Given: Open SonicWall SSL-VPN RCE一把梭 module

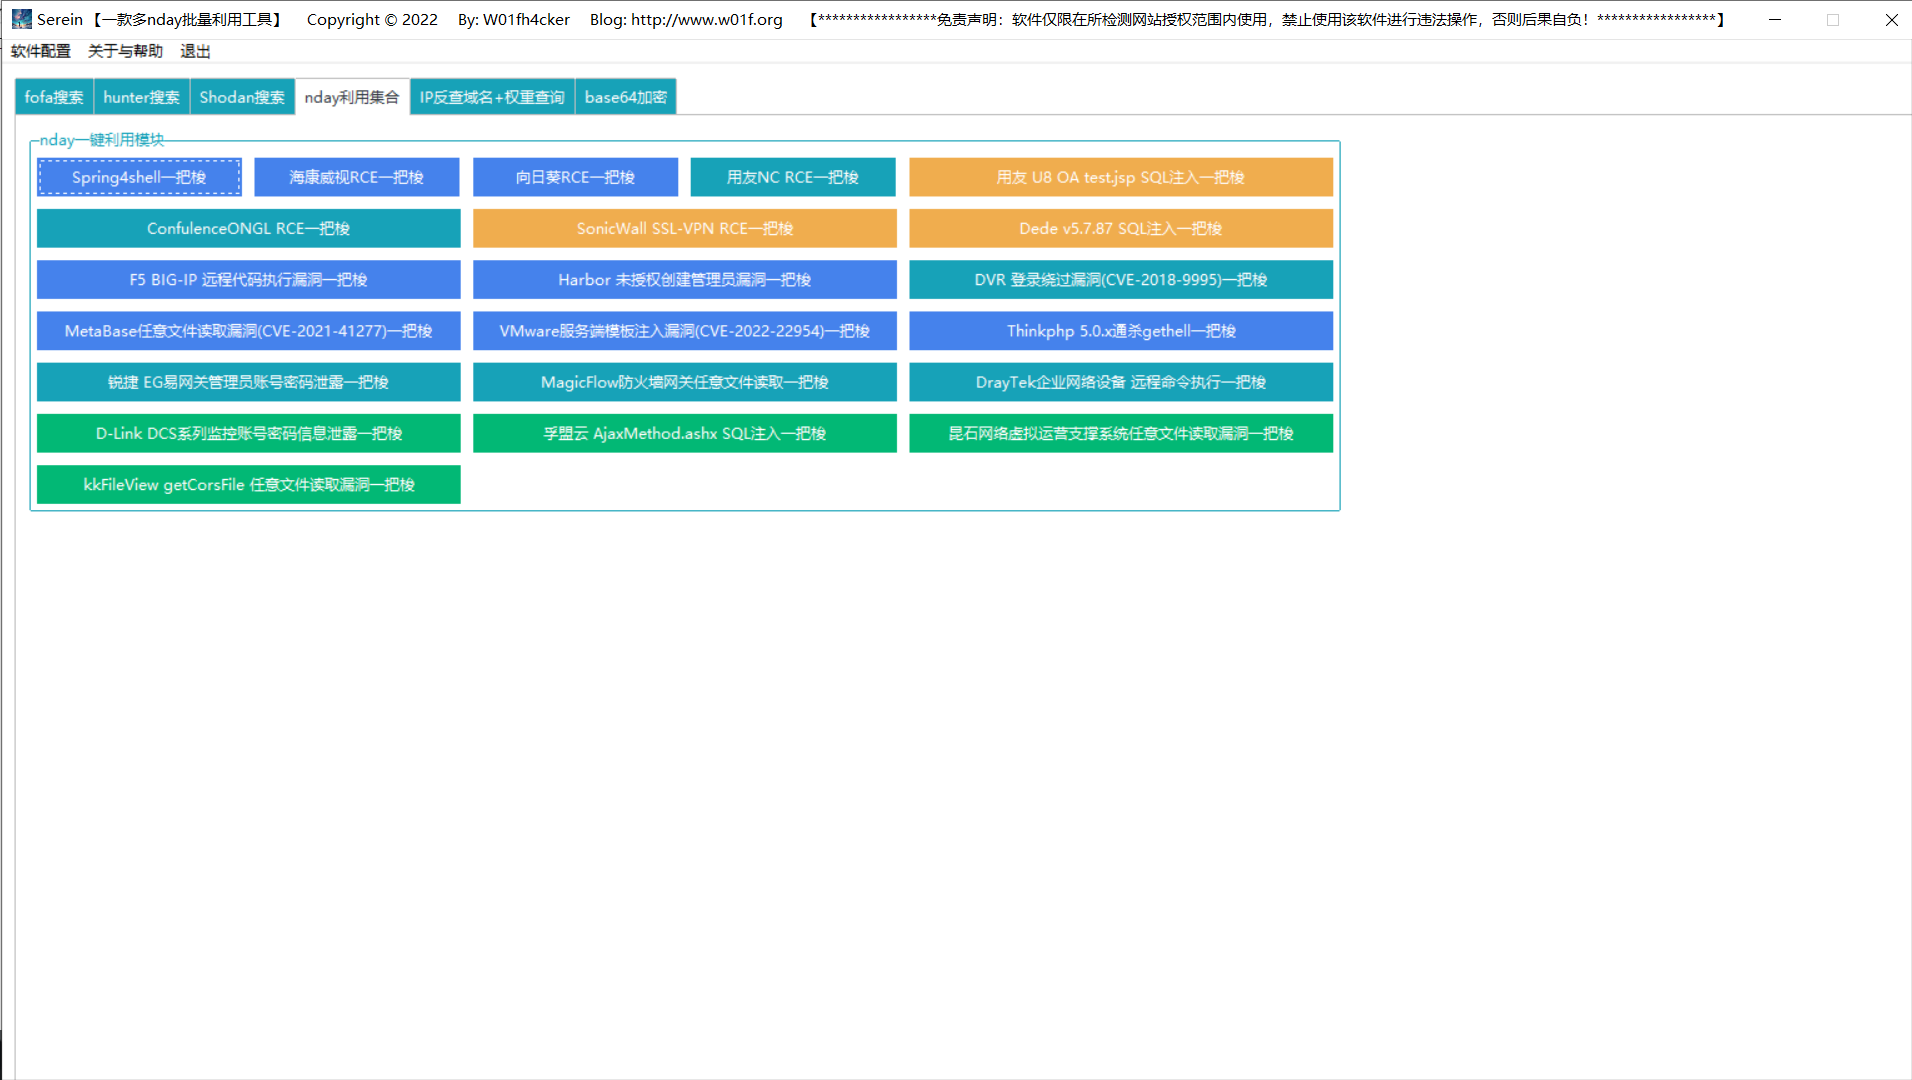Looking at the screenshot, I should click(685, 228).
